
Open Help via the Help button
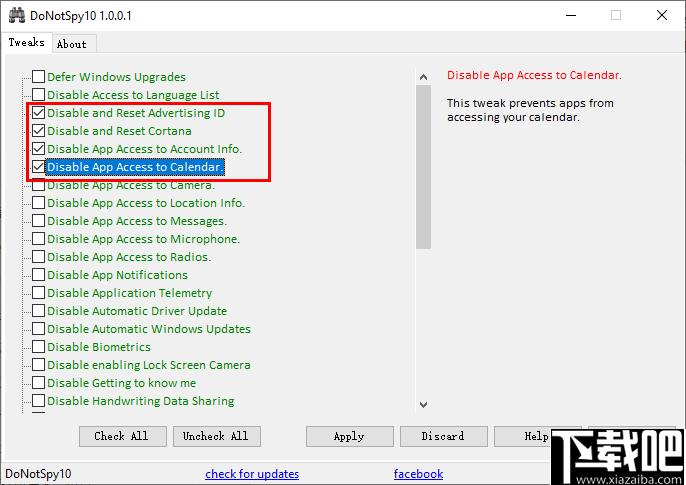pyautogui.click(x=536, y=436)
